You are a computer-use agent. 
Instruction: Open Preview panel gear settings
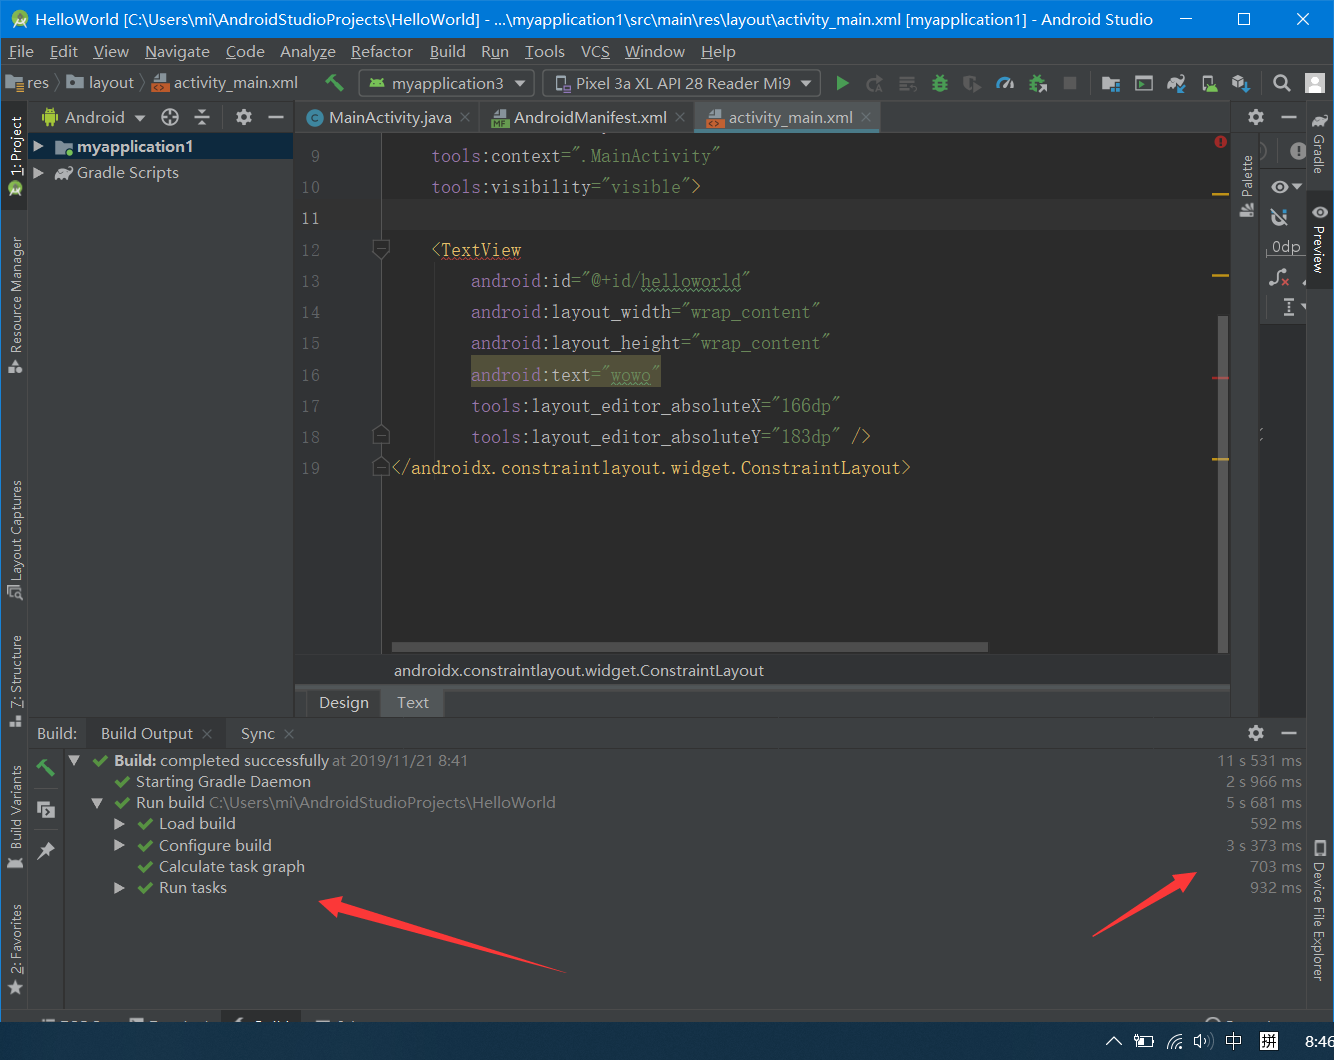1256,117
